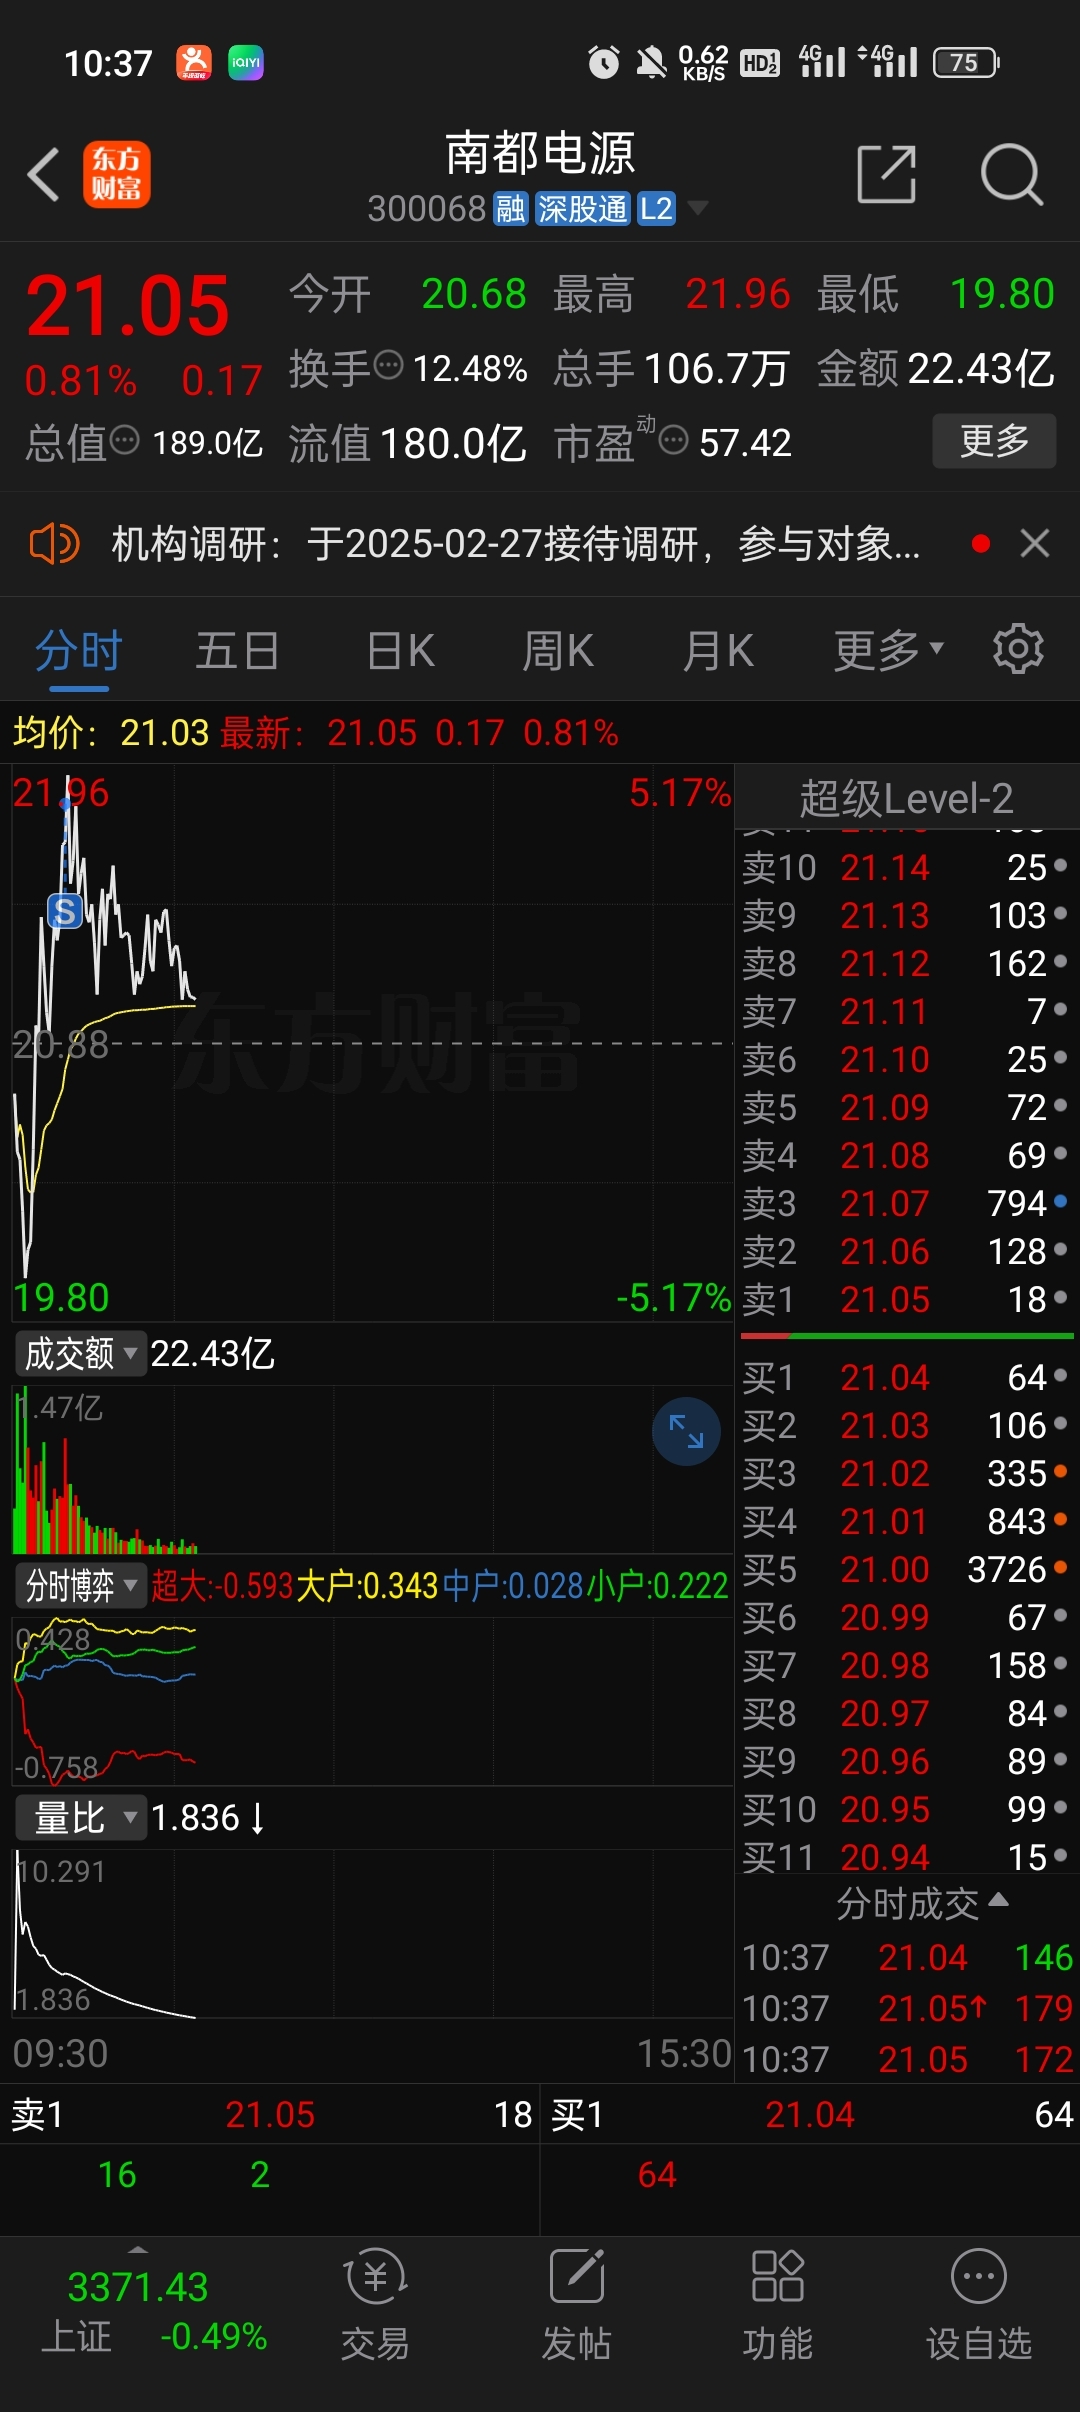1080x2412 pixels.
Task: Select the 卖1 21.05 order book row
Action: tap(906, 1299)
